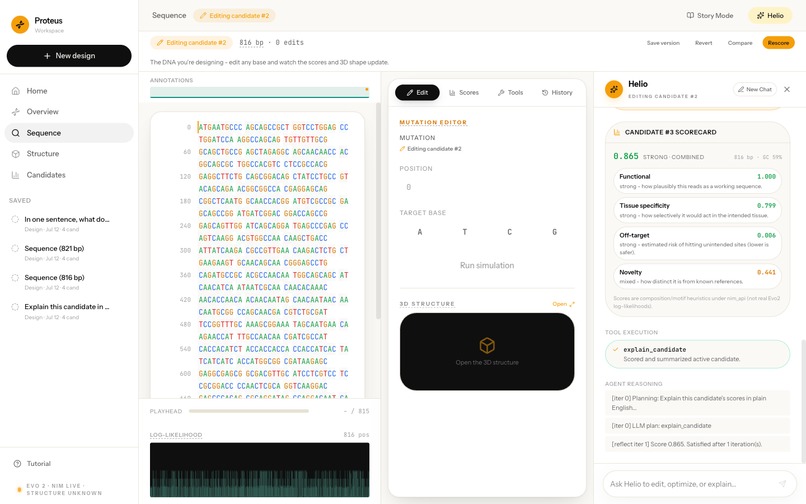Viewport: 806px width, 504px height.
Task: Click the Helio chat scrollbar
Action: (x=803, y=401)
